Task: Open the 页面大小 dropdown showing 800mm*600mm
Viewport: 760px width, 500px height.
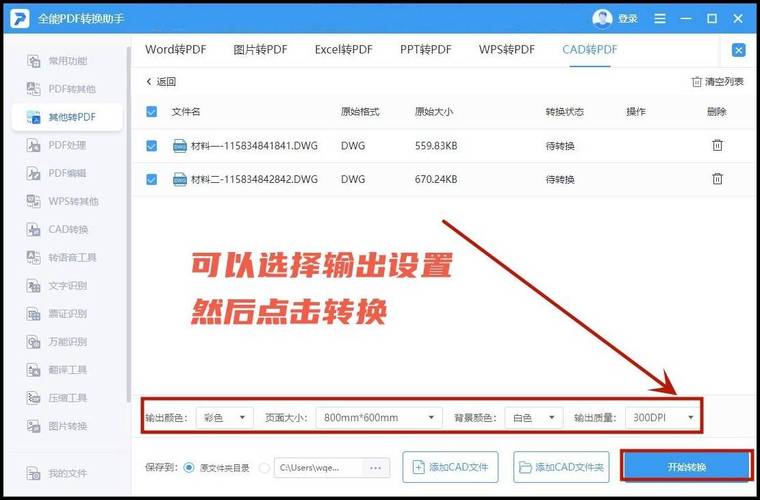Action: (379, 418)
